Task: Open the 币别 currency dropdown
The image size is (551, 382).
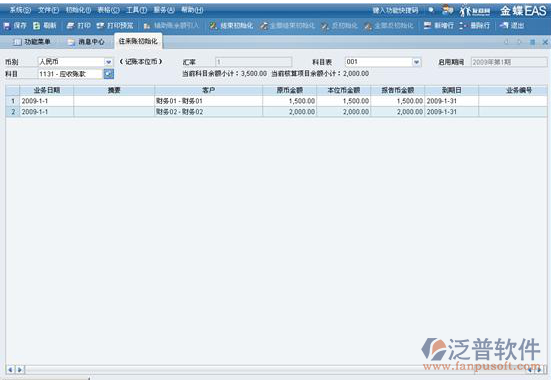Action: (109, 62)
